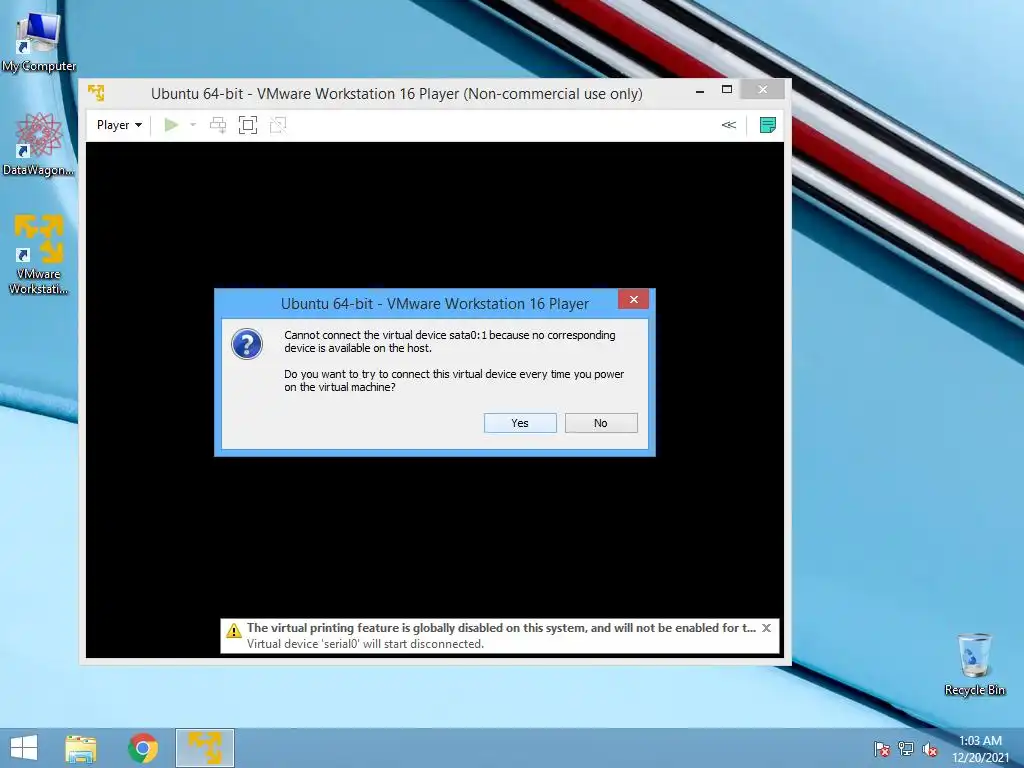The height and width of the screenshot is (768, 1024).
Task: Open the green notes message log icon
Action: 768,125
